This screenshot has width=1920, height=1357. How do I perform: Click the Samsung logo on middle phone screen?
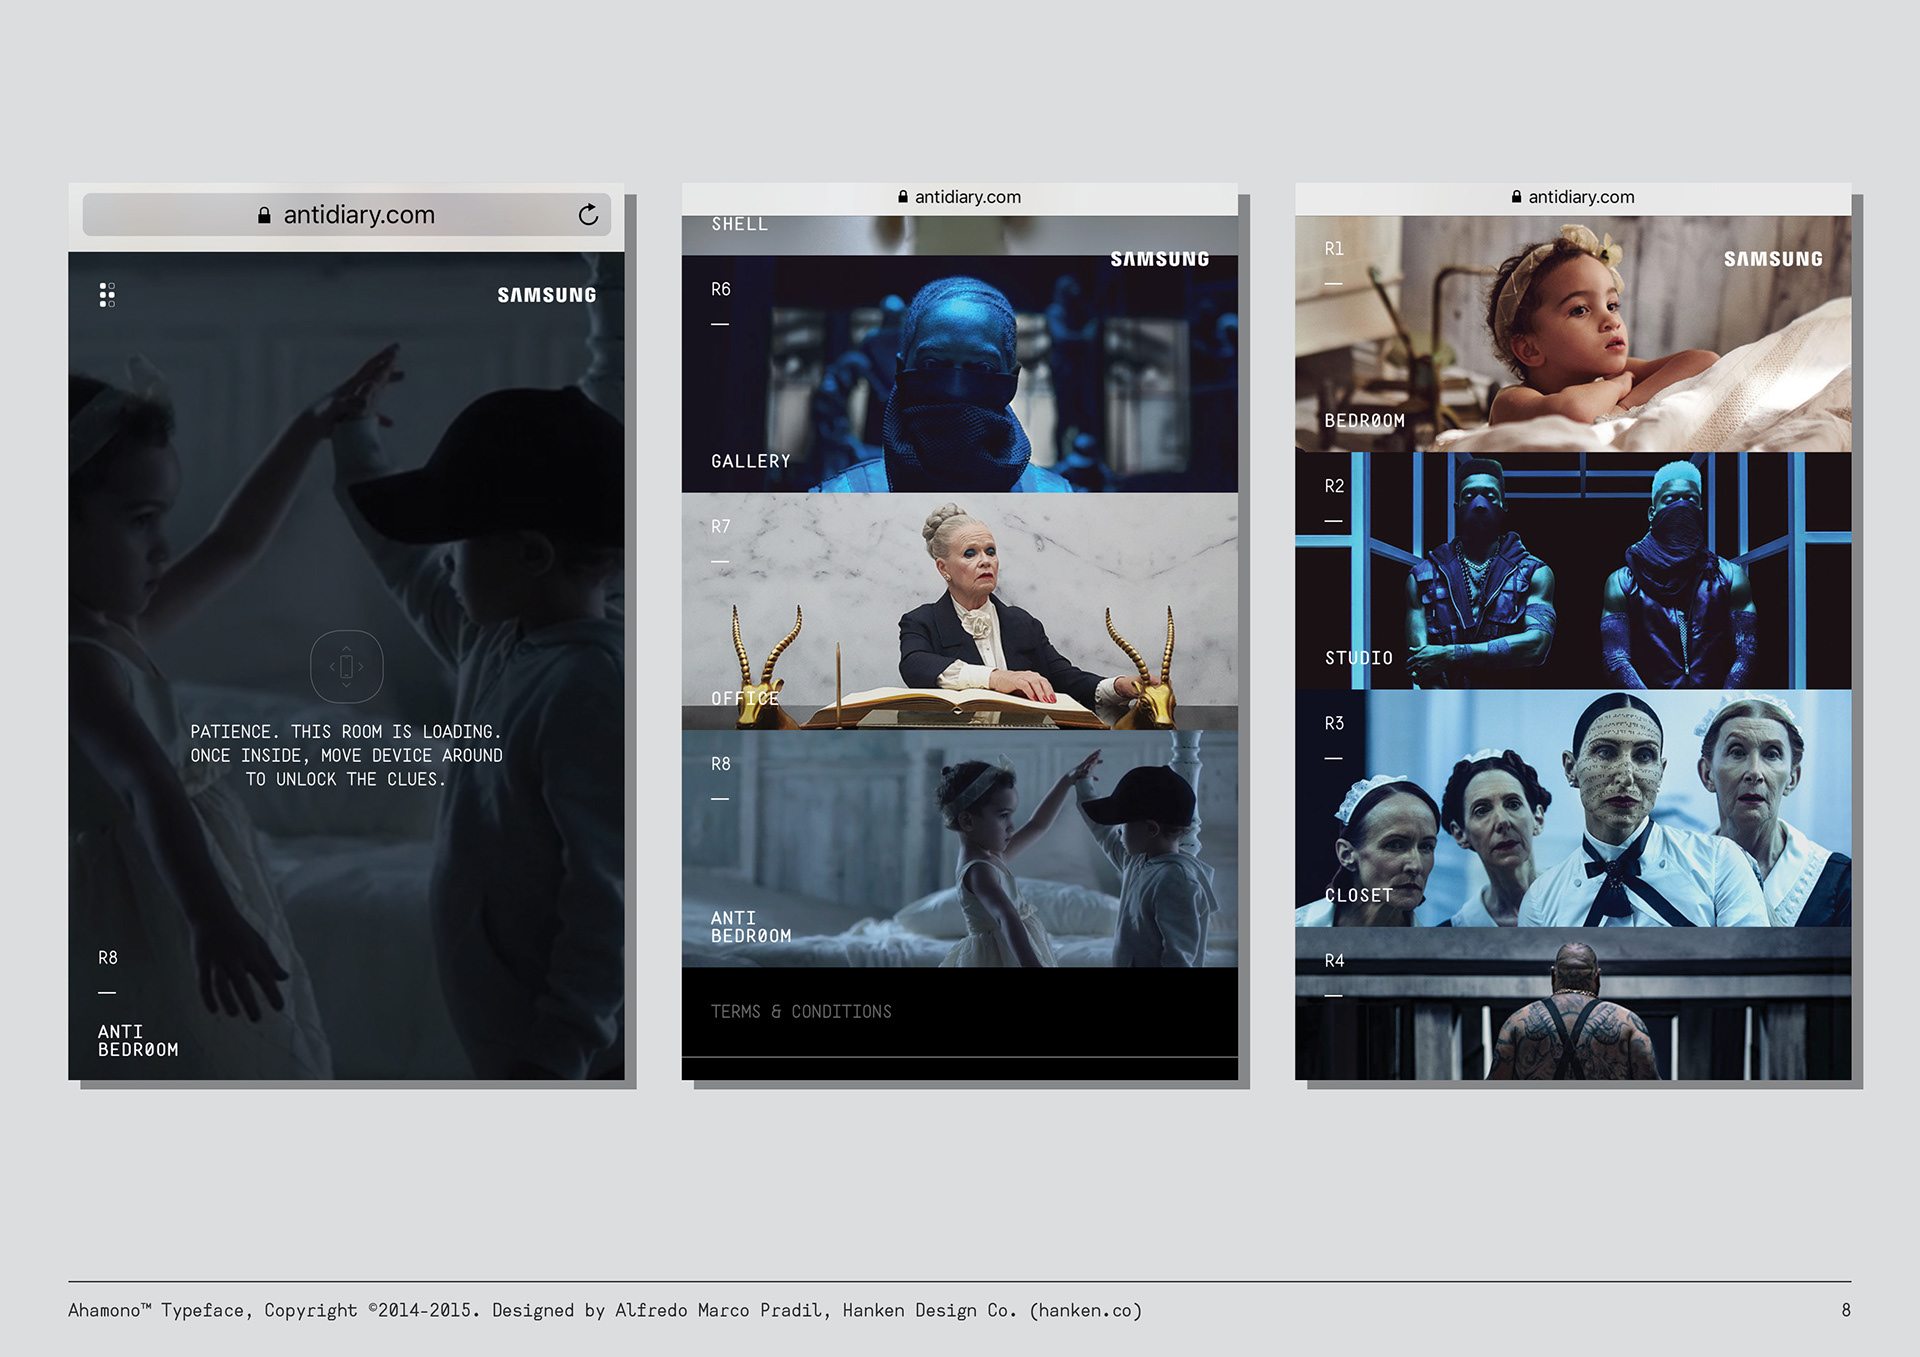point(1159,259)
